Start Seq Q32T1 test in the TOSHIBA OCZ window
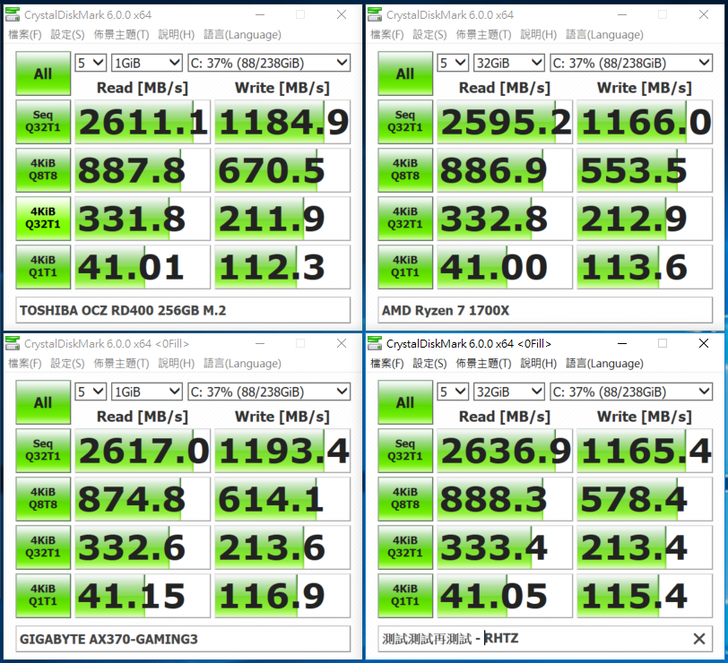This screenshot has width=728, height=663. 43,122
